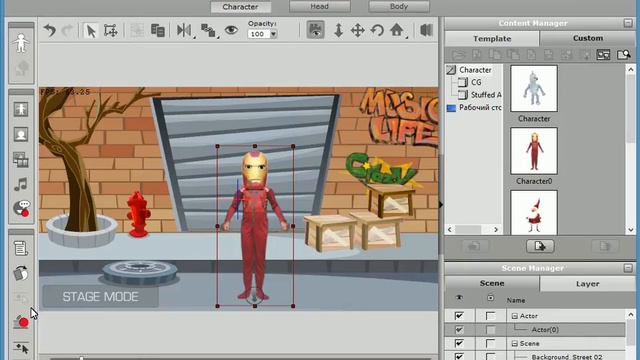Image resolution: width=640 pixels, height=360 pixels.
Task: Click the flip mirror icon
Action: [184, 31]
